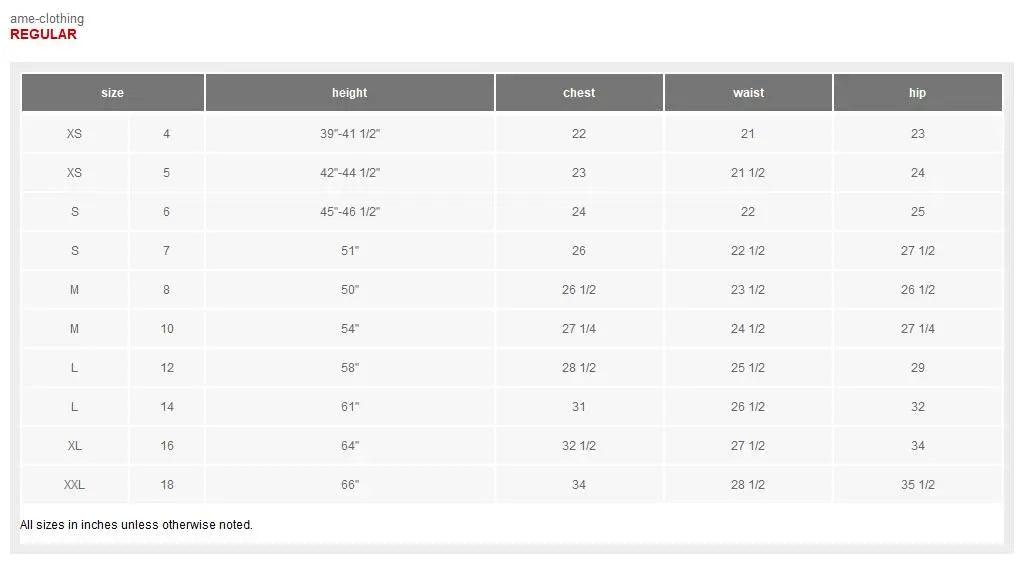This screenshot has width=1024, height=569.
Task: Click the chest value 32 1/2
Action: 579,446
